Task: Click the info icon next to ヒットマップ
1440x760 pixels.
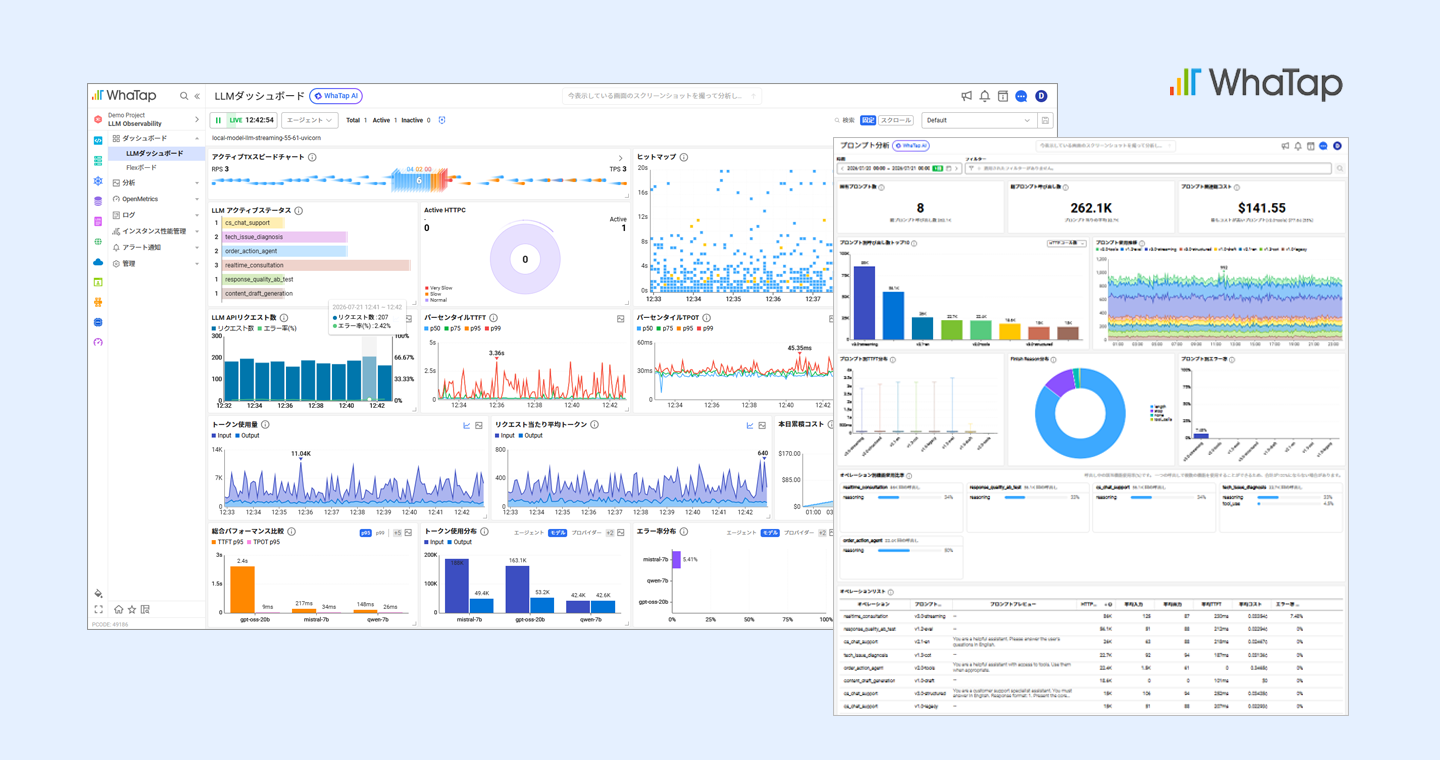Action: (x=685, y=157)
